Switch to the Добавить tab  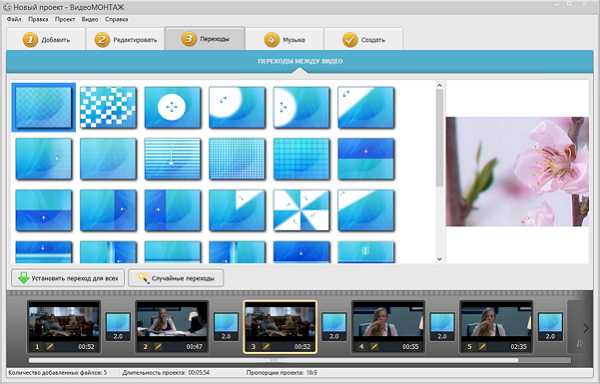coord(46,39)
